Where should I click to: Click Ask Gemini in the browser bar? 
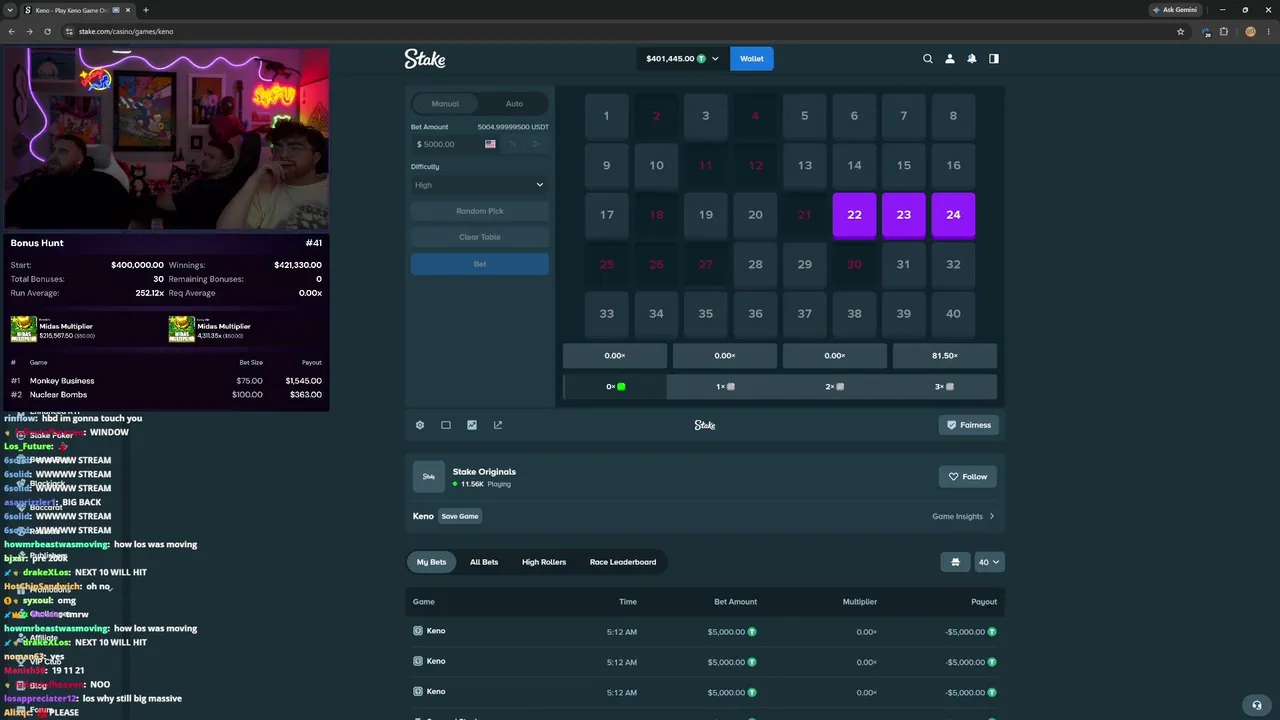[1175, 10]
